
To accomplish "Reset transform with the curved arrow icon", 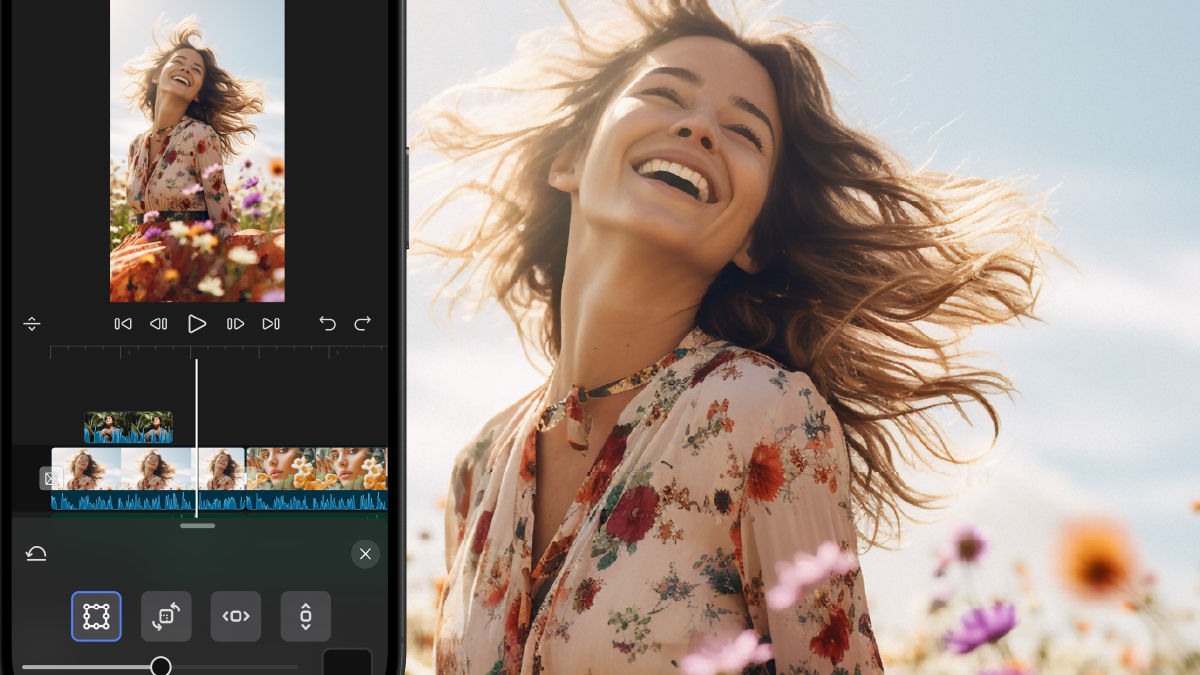I will coord(36,554).
